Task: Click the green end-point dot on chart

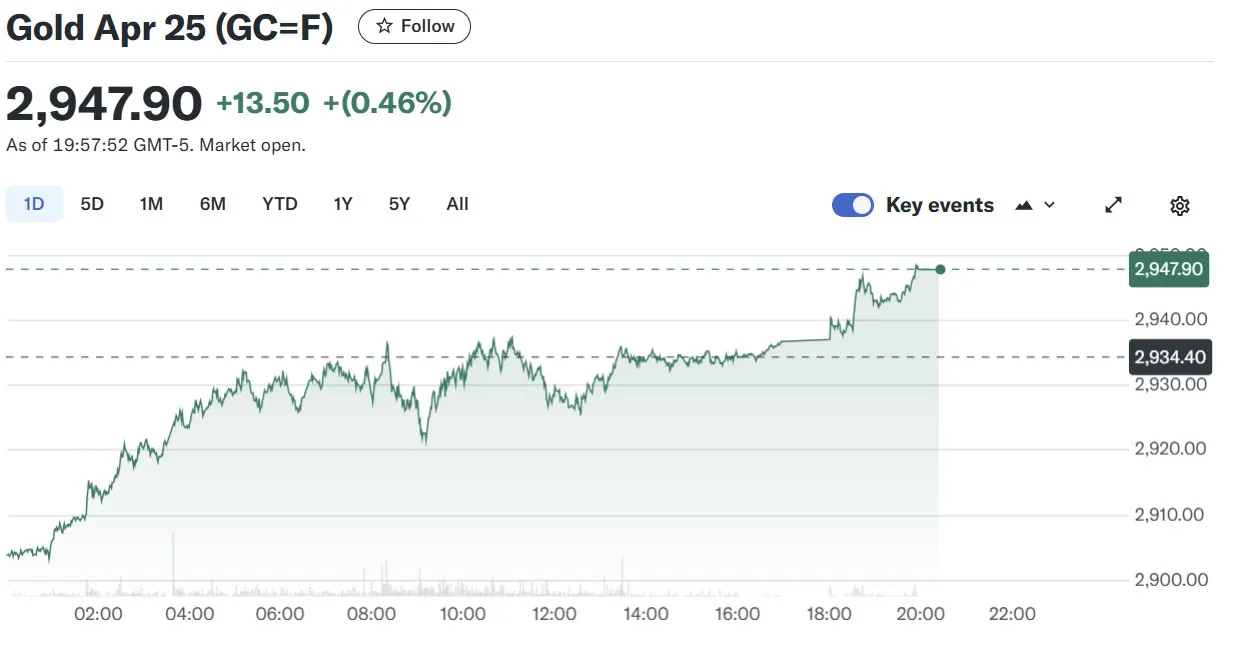Action: [x=939, y=269]
